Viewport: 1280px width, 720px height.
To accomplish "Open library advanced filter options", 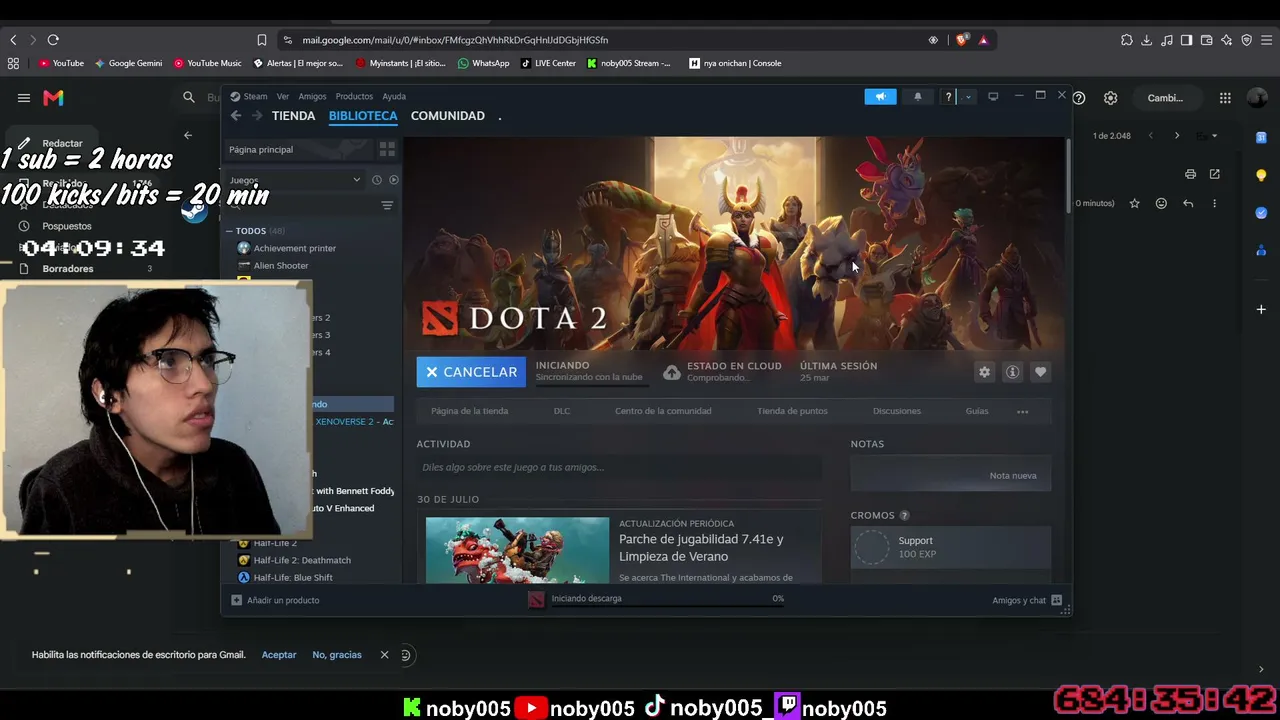I will 387,206.
